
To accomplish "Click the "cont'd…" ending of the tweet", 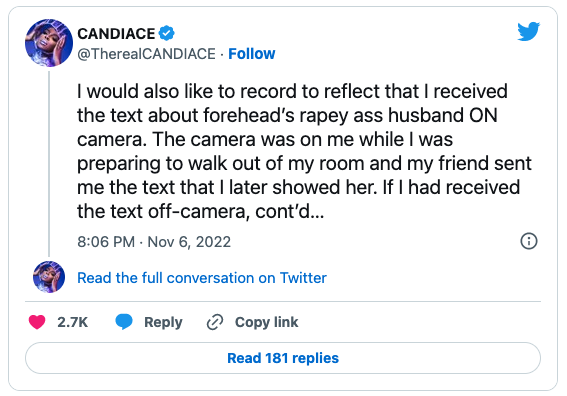I will point(290,212).
